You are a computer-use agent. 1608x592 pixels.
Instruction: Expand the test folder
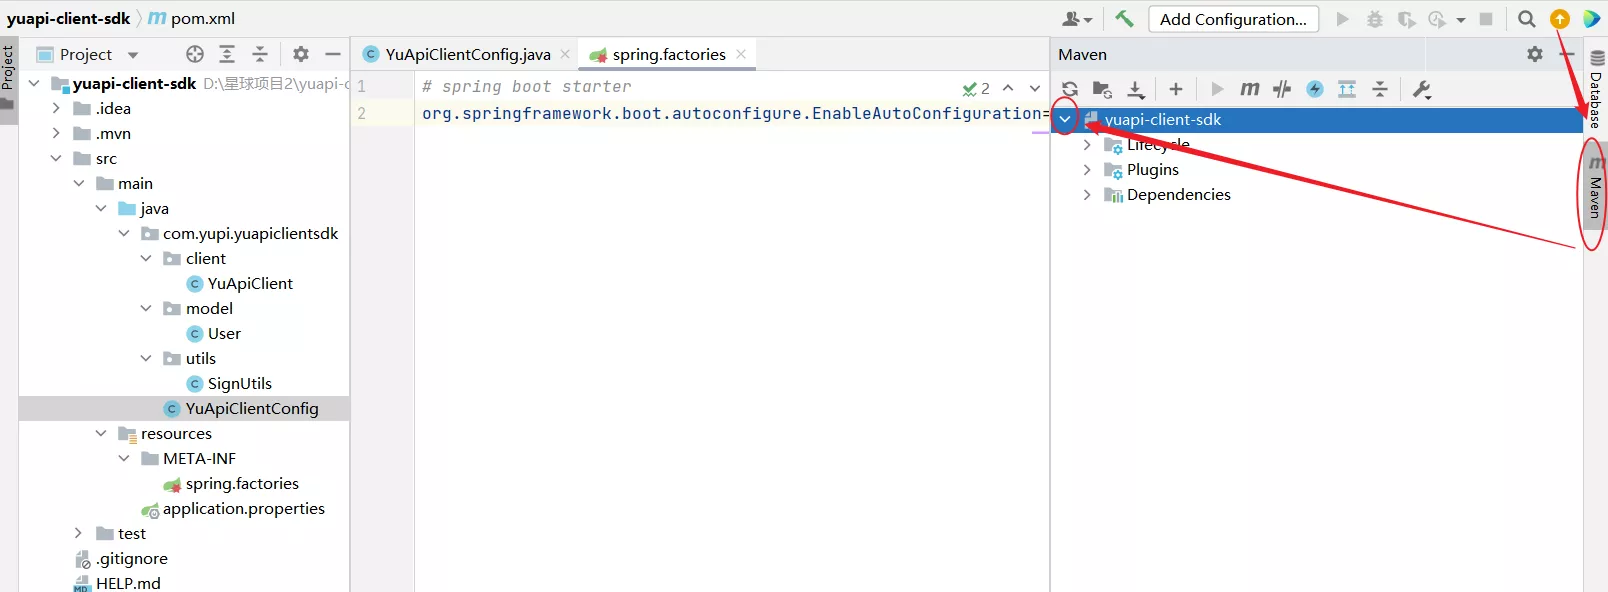pyautogui.click(x=78, y=533)
